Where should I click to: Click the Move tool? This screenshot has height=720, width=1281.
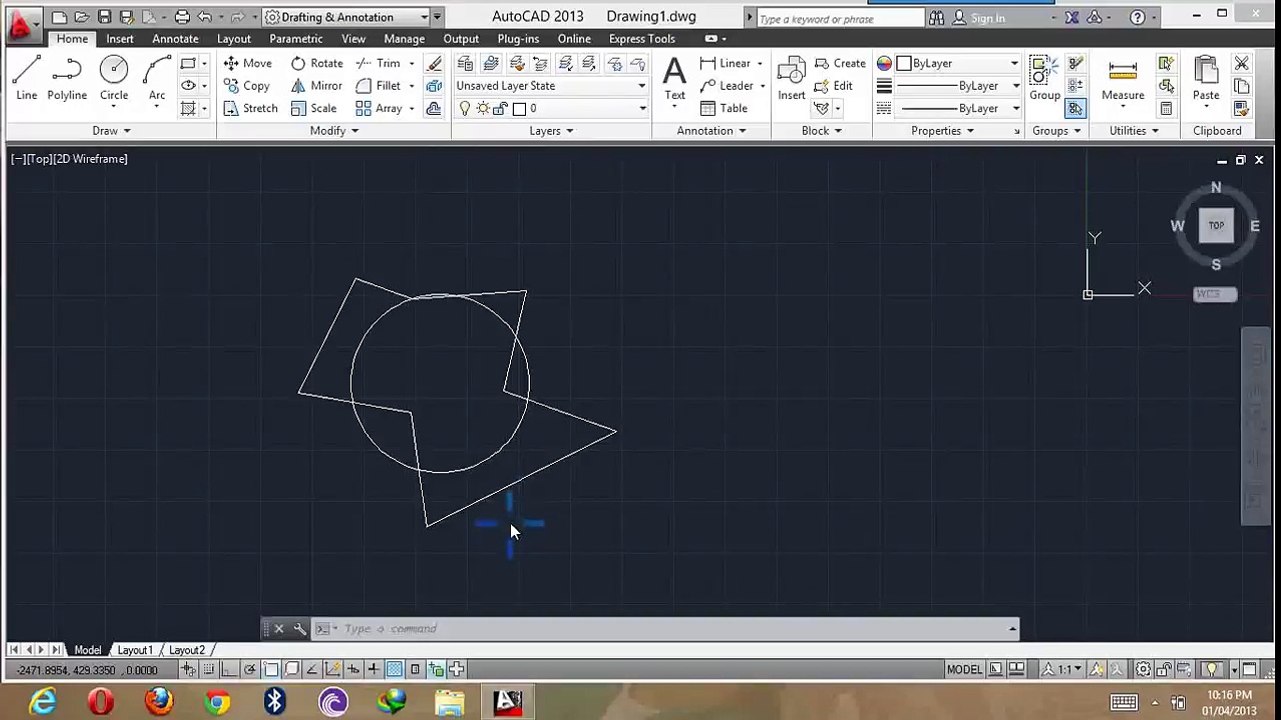(247, 63)
